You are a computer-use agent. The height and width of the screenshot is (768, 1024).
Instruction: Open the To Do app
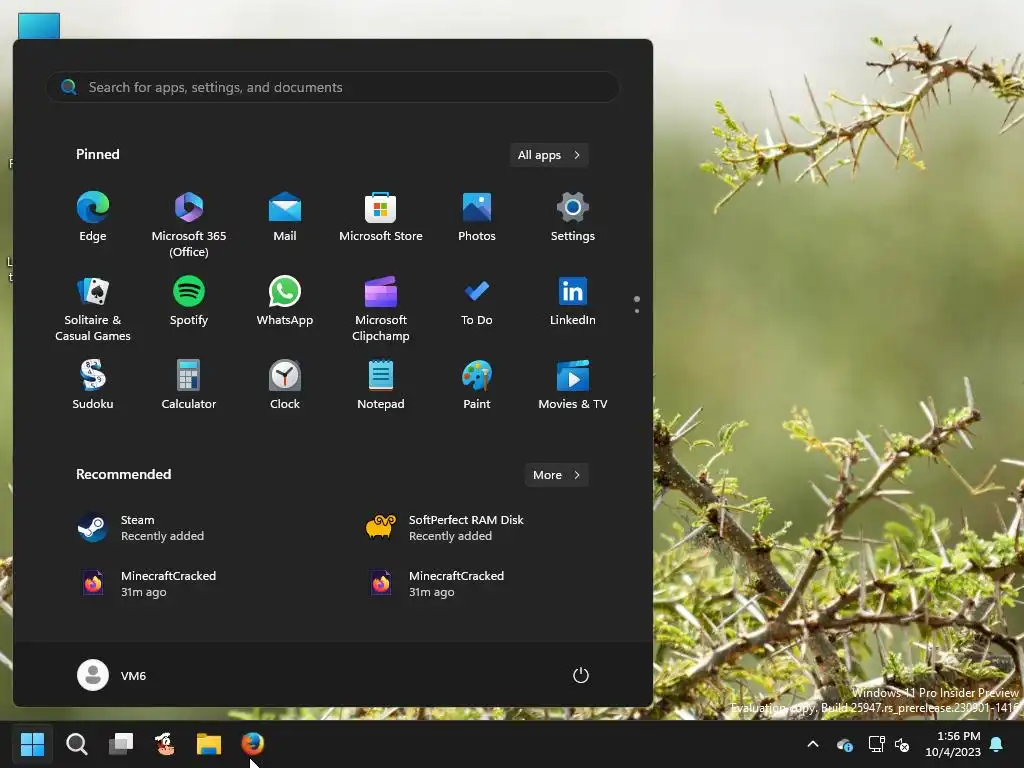[x=477, y=301]
